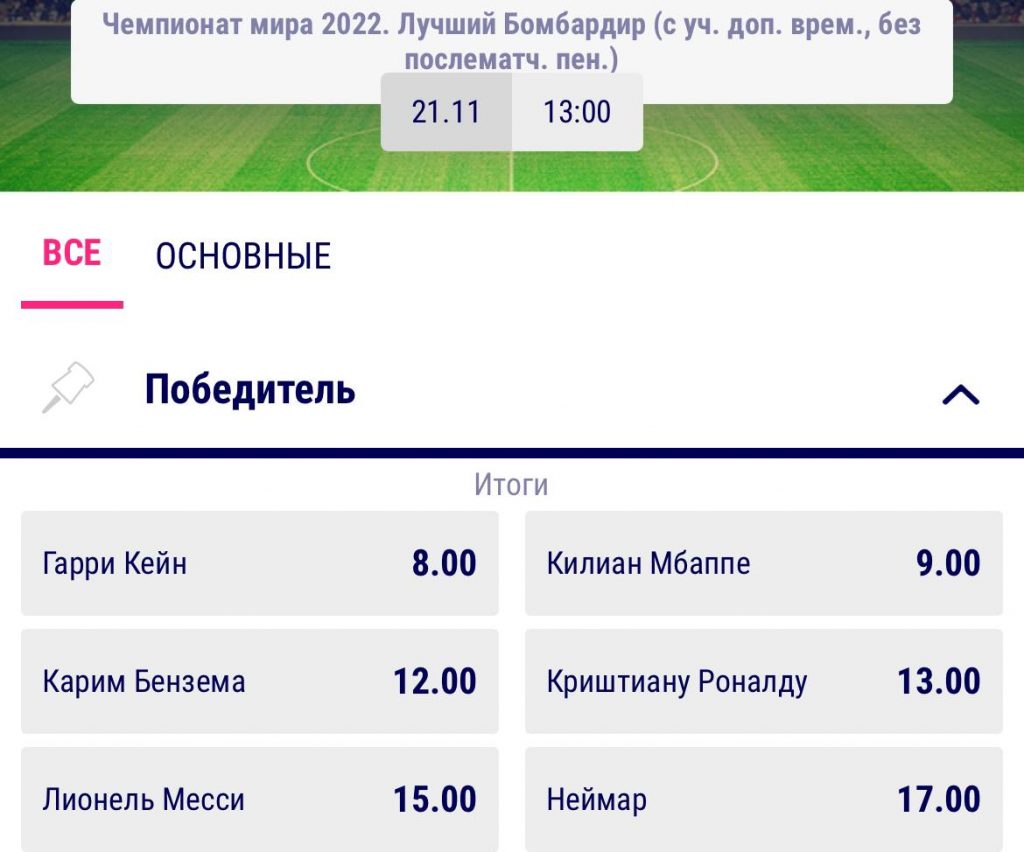Select the Гарри Кейн player name
The image size is (1024, 852).
point(115,563)
